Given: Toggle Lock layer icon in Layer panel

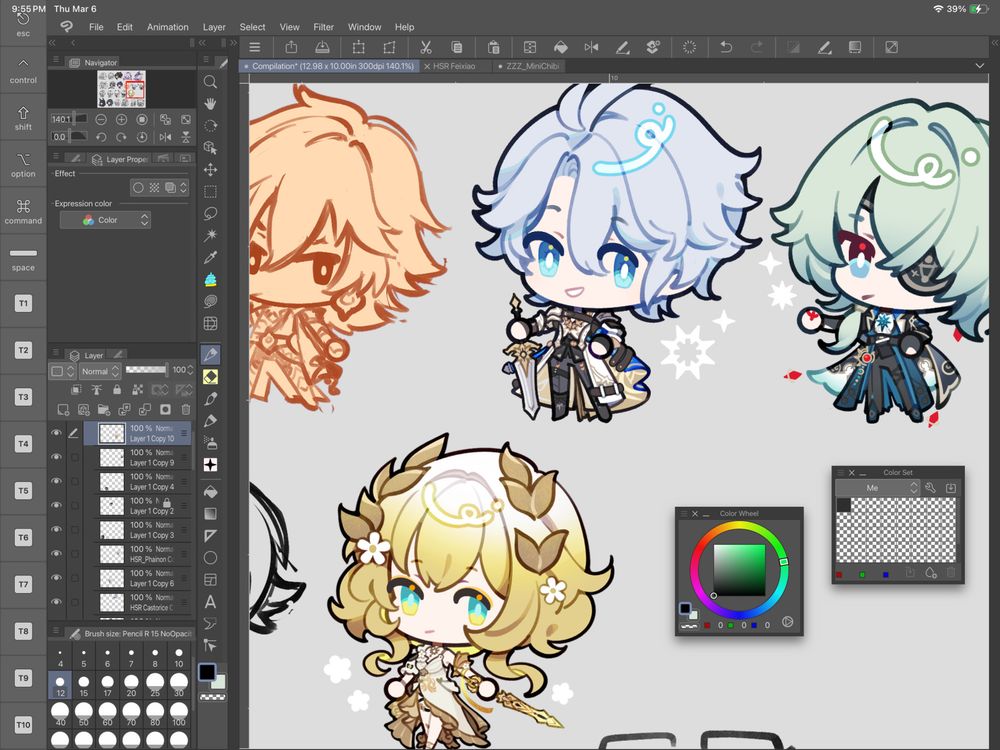Looking at the screenshot, I should pyautogui.click(x=117, y=390).
